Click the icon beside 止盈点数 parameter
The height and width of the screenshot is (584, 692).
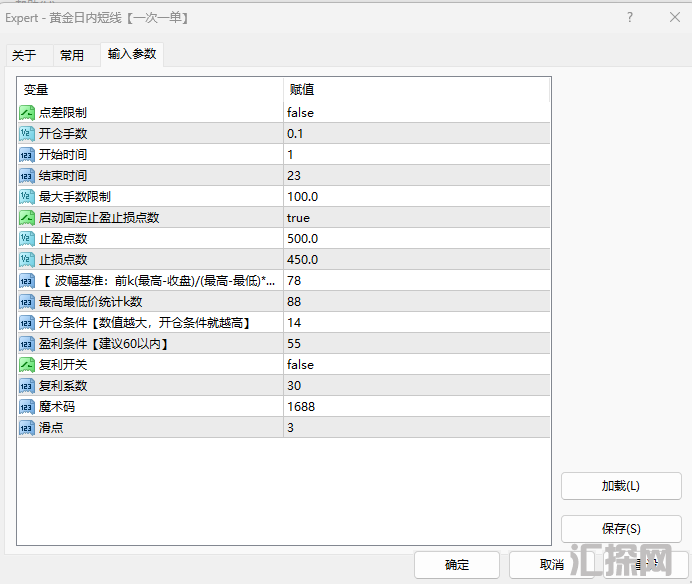click(x=27, y=239)
